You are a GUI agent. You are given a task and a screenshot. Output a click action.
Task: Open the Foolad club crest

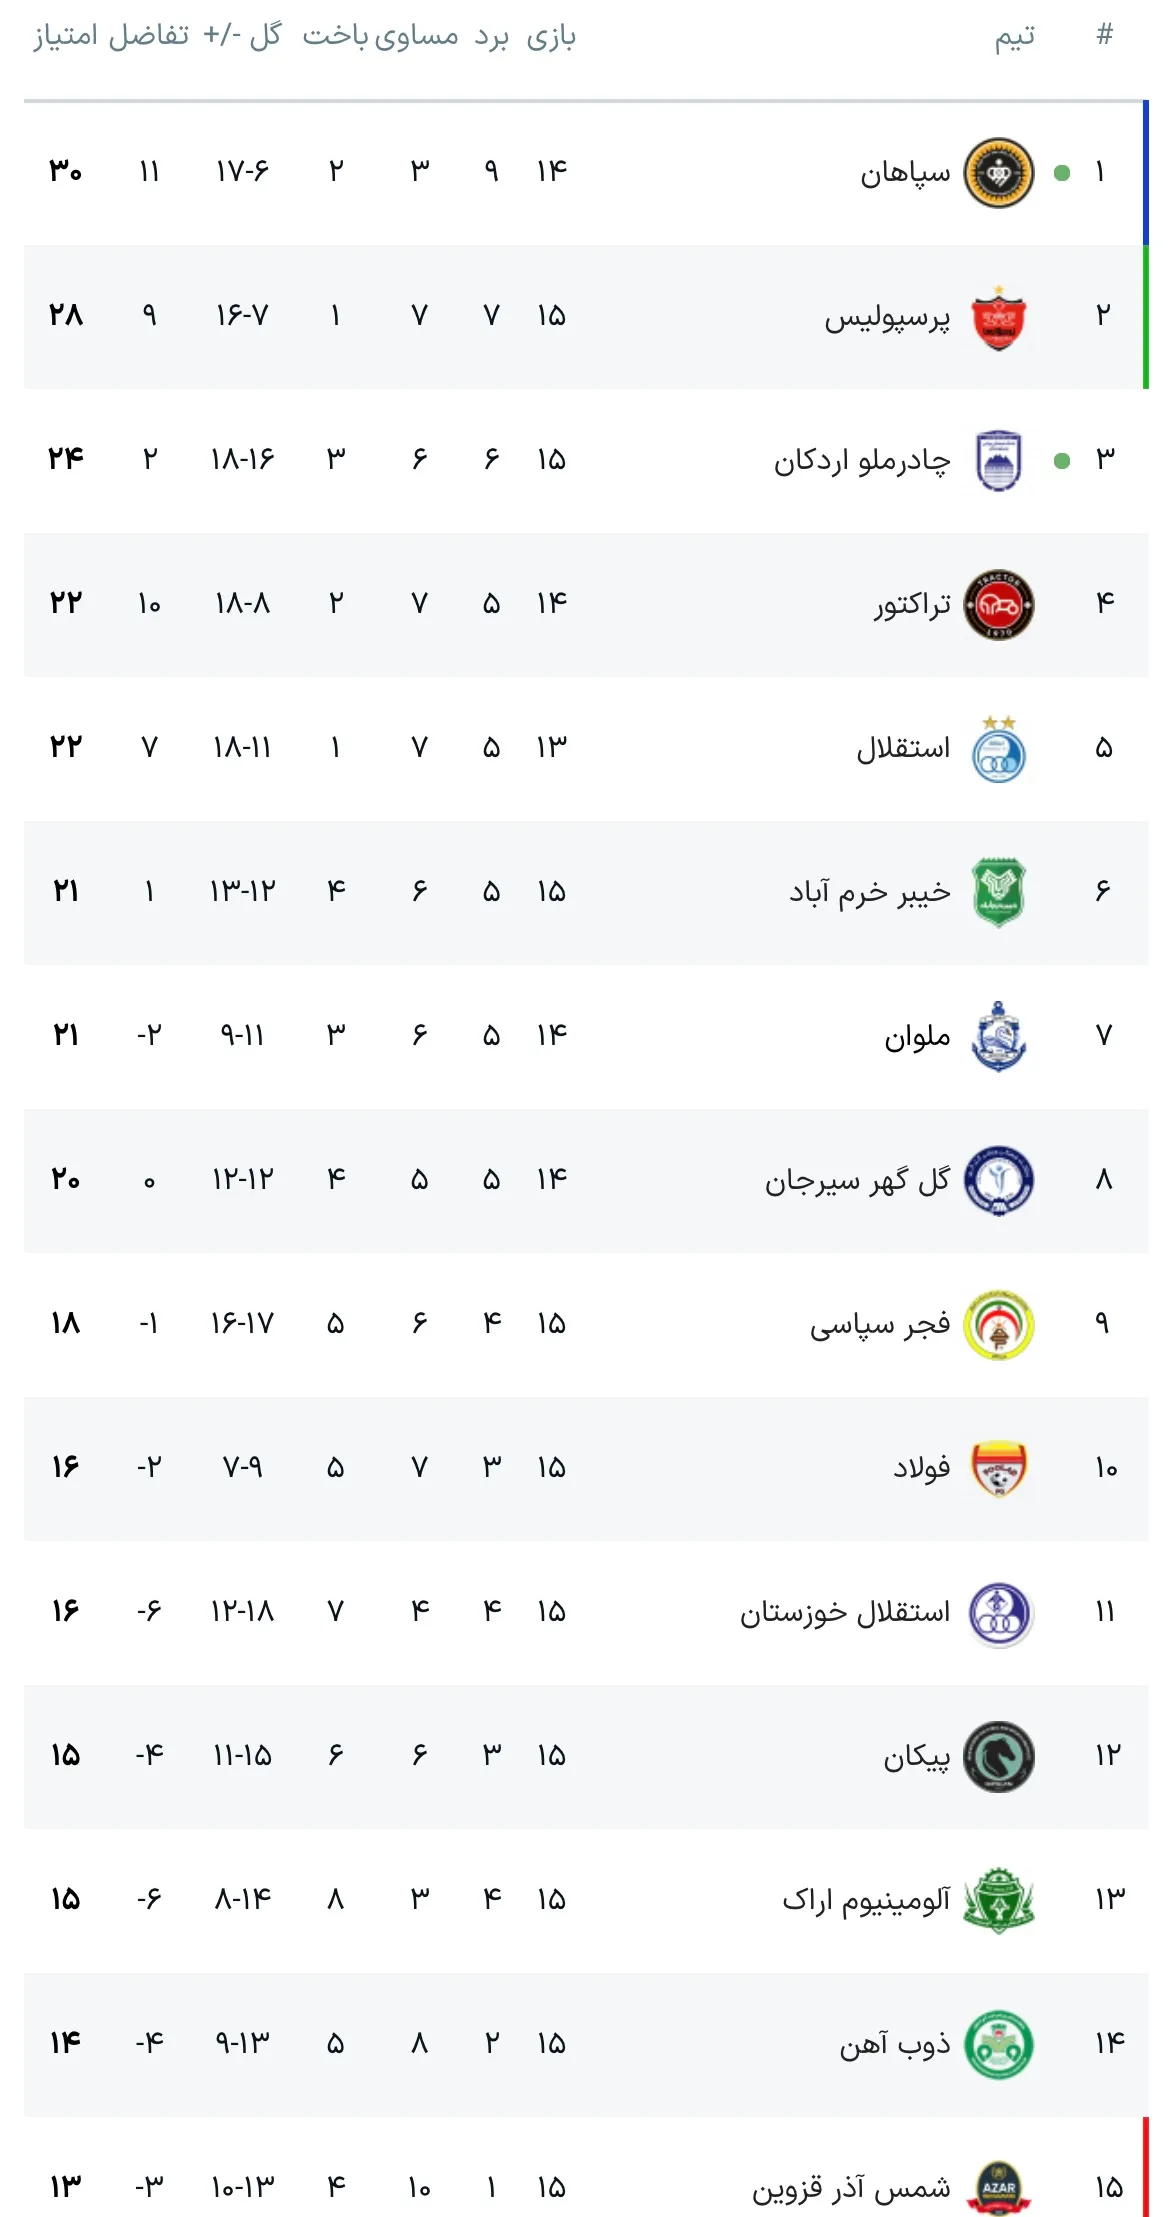click(x=998, y=1468)
